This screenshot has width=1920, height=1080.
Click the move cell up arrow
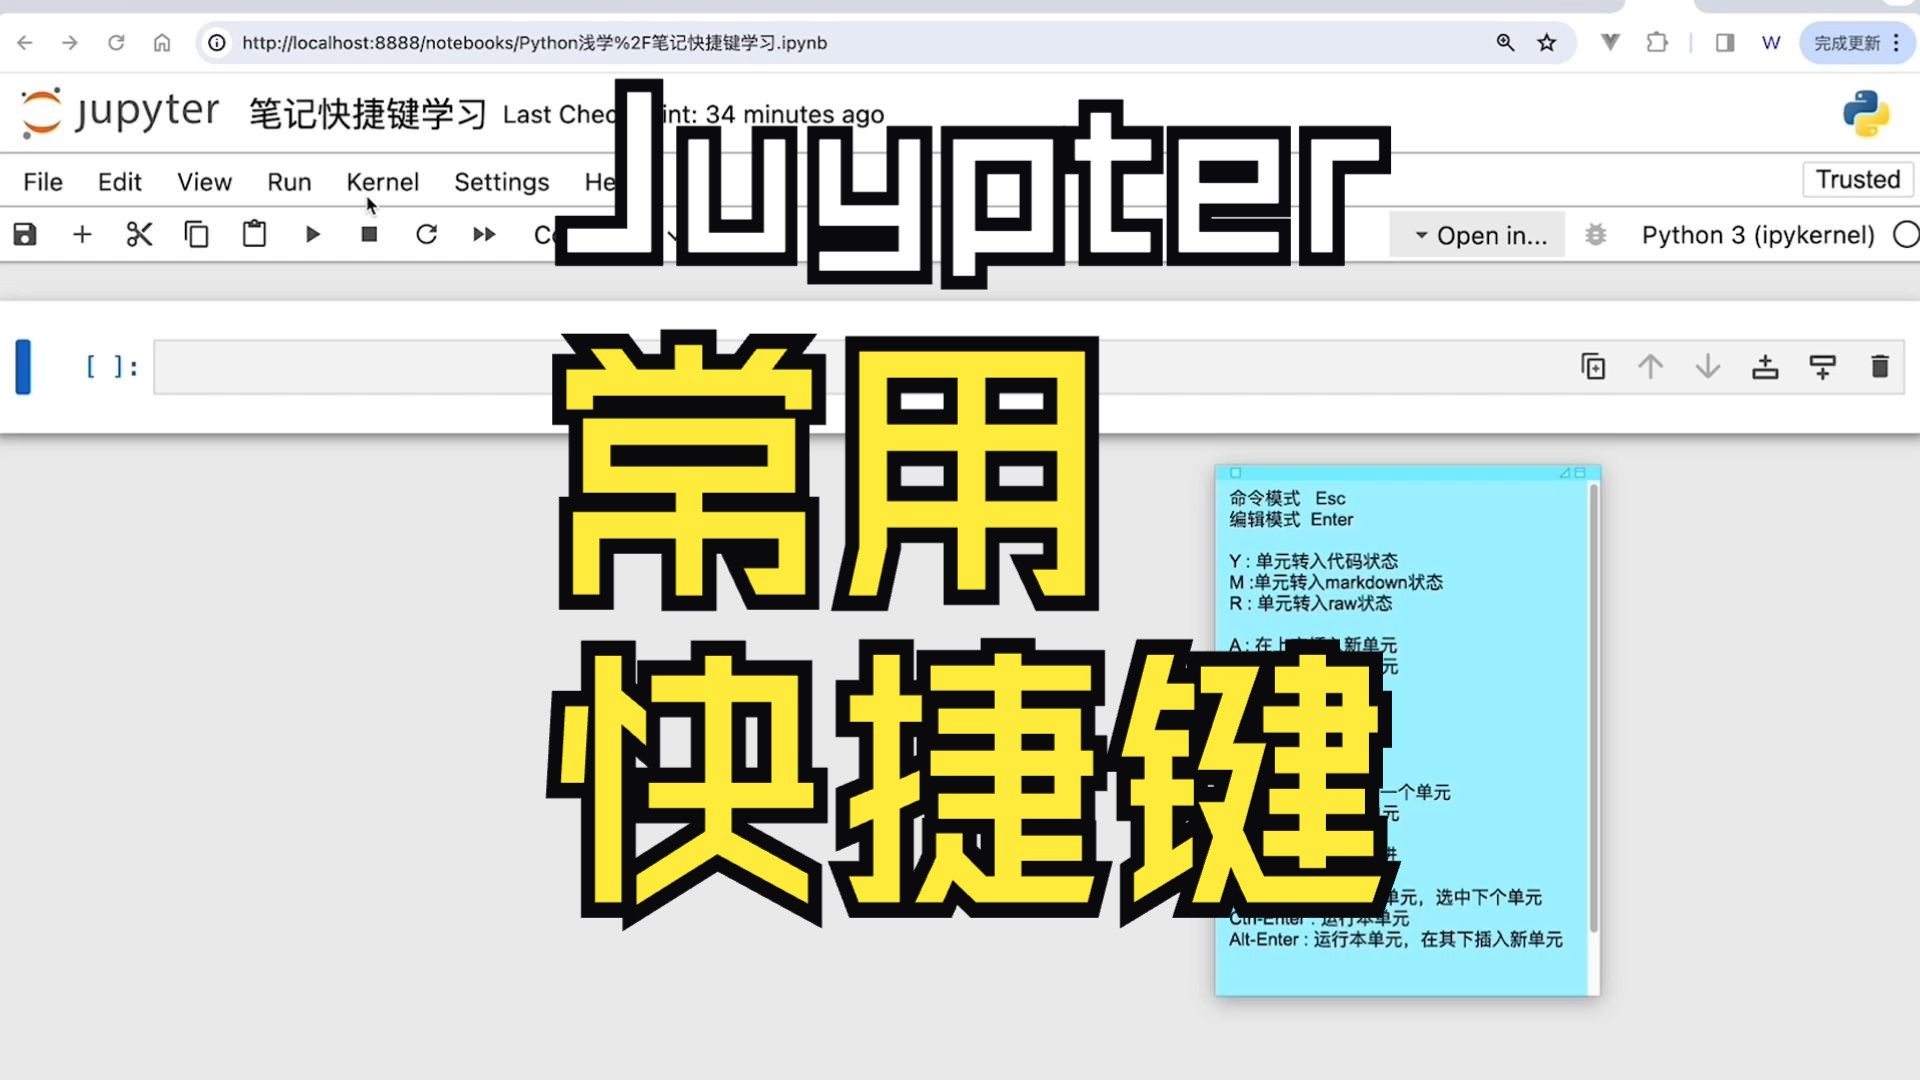pyautogui.click(x=1650, y=365)
